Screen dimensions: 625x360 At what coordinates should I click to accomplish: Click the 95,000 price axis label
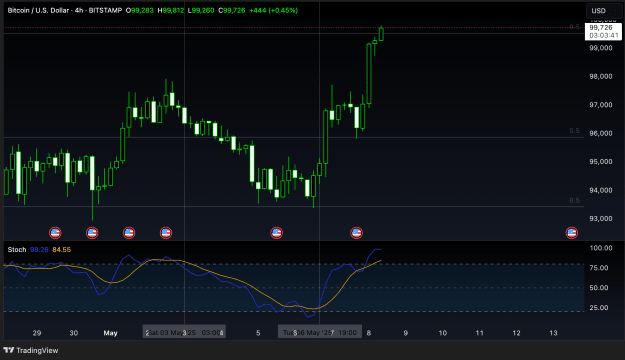(x=601, y=161)
